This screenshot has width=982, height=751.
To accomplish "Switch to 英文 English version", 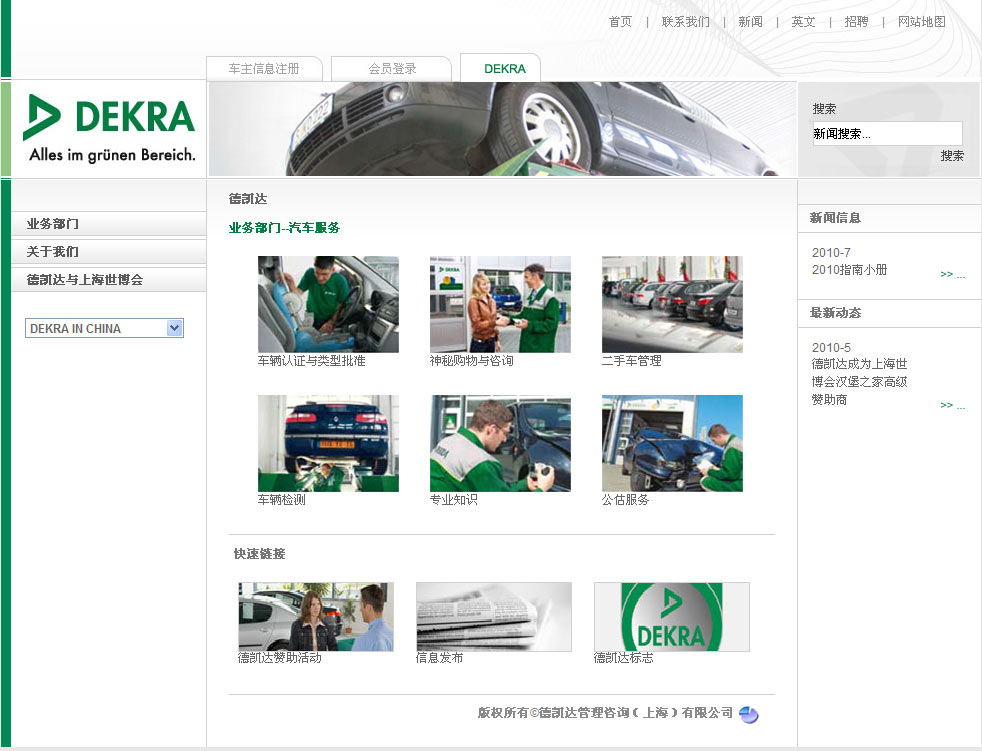I will point(803,22).
